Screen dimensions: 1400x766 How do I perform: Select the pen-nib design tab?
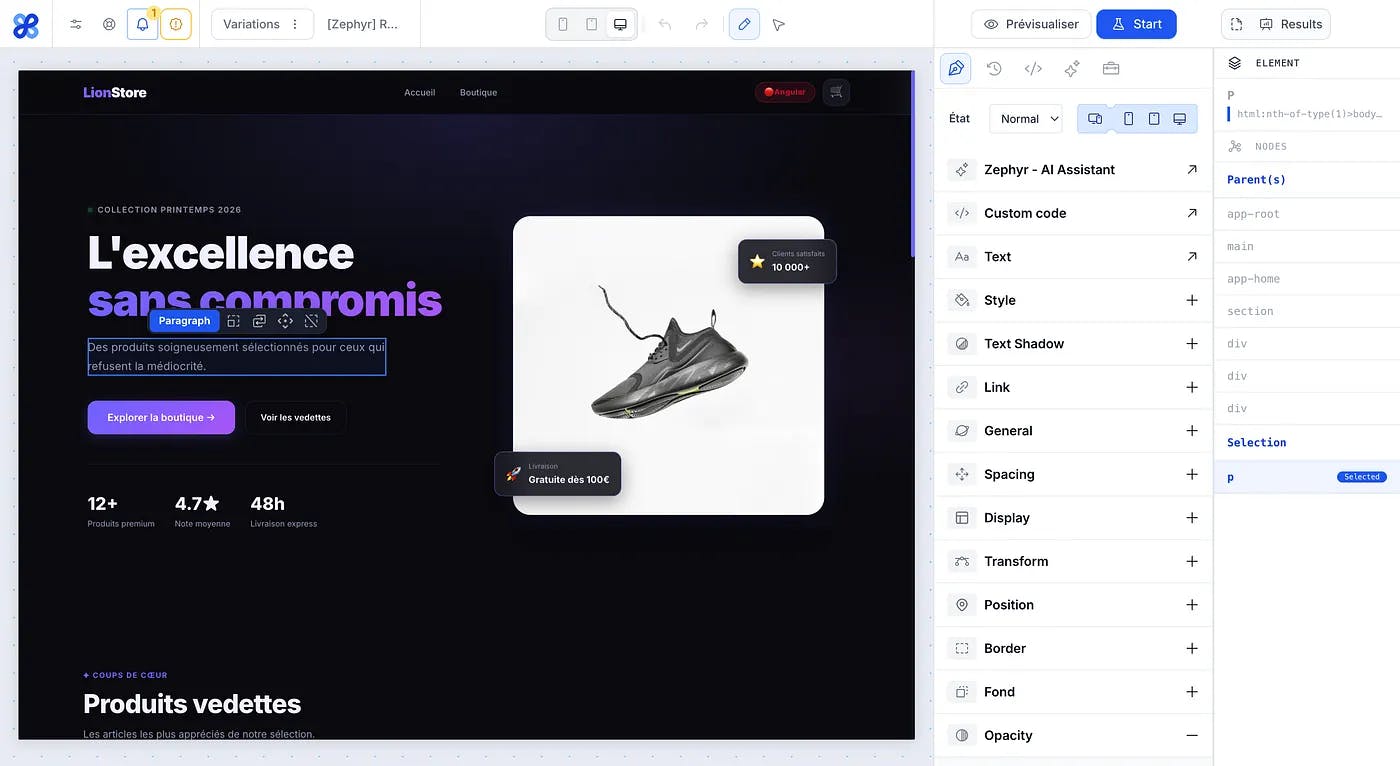[x=956, y=68]
